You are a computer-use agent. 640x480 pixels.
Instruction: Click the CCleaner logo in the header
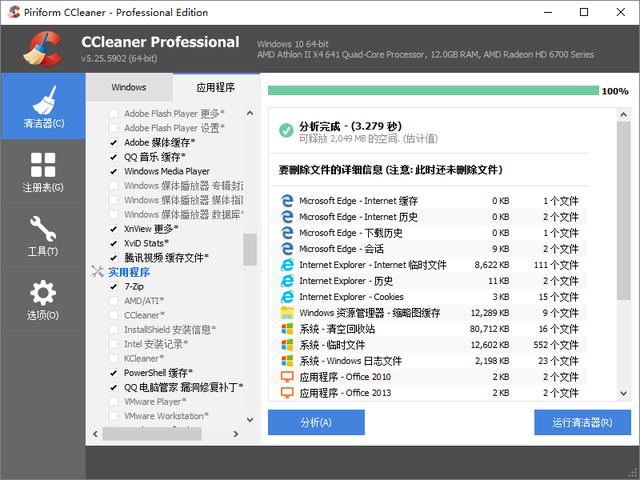pyautogui.click(x=43, y=49)
